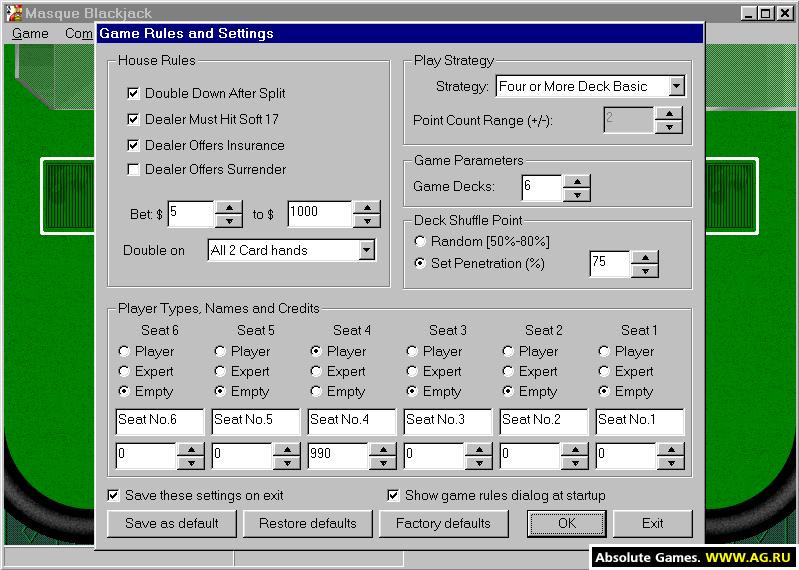Increase maximum bet with up arrow
Image resolution: width=799 pixels, height=570 pixels.
[x=367, y=208]
